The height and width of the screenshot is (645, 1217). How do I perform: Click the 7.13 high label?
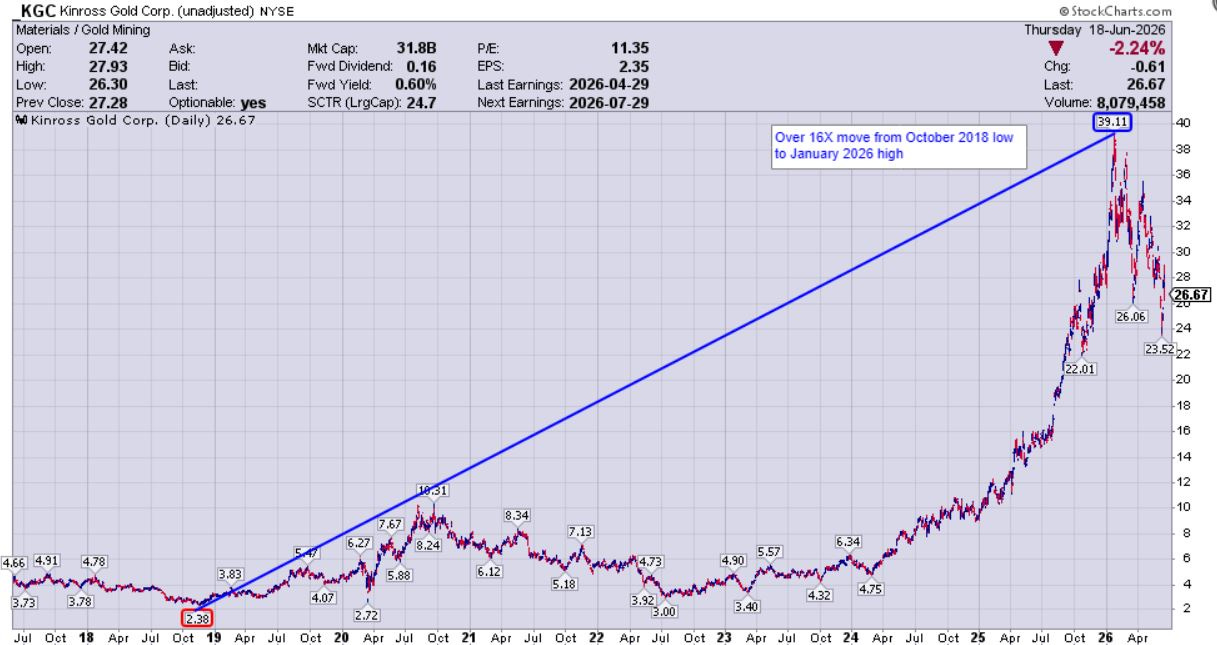click(581, 531)
